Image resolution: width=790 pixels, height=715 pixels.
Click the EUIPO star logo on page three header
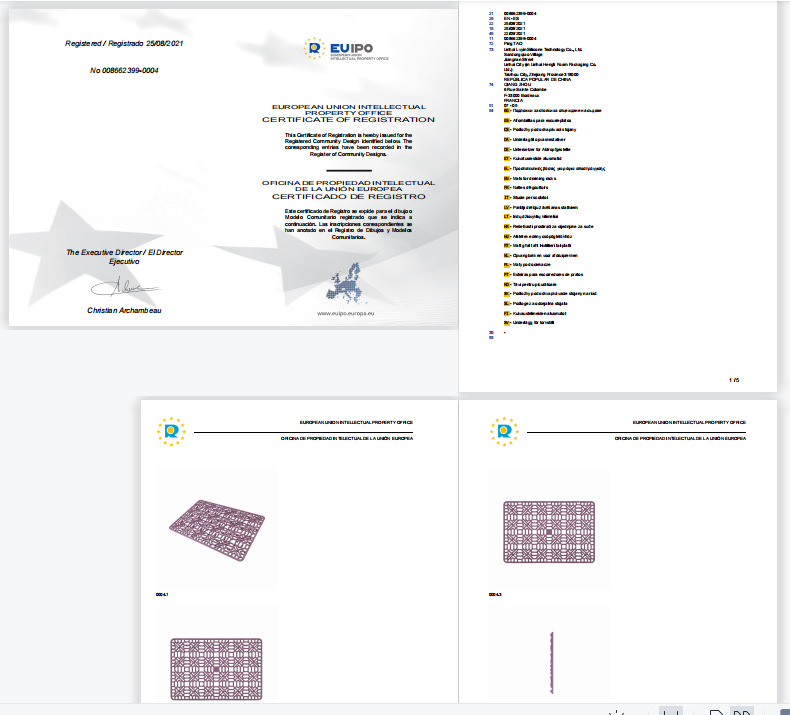(171, 431)
